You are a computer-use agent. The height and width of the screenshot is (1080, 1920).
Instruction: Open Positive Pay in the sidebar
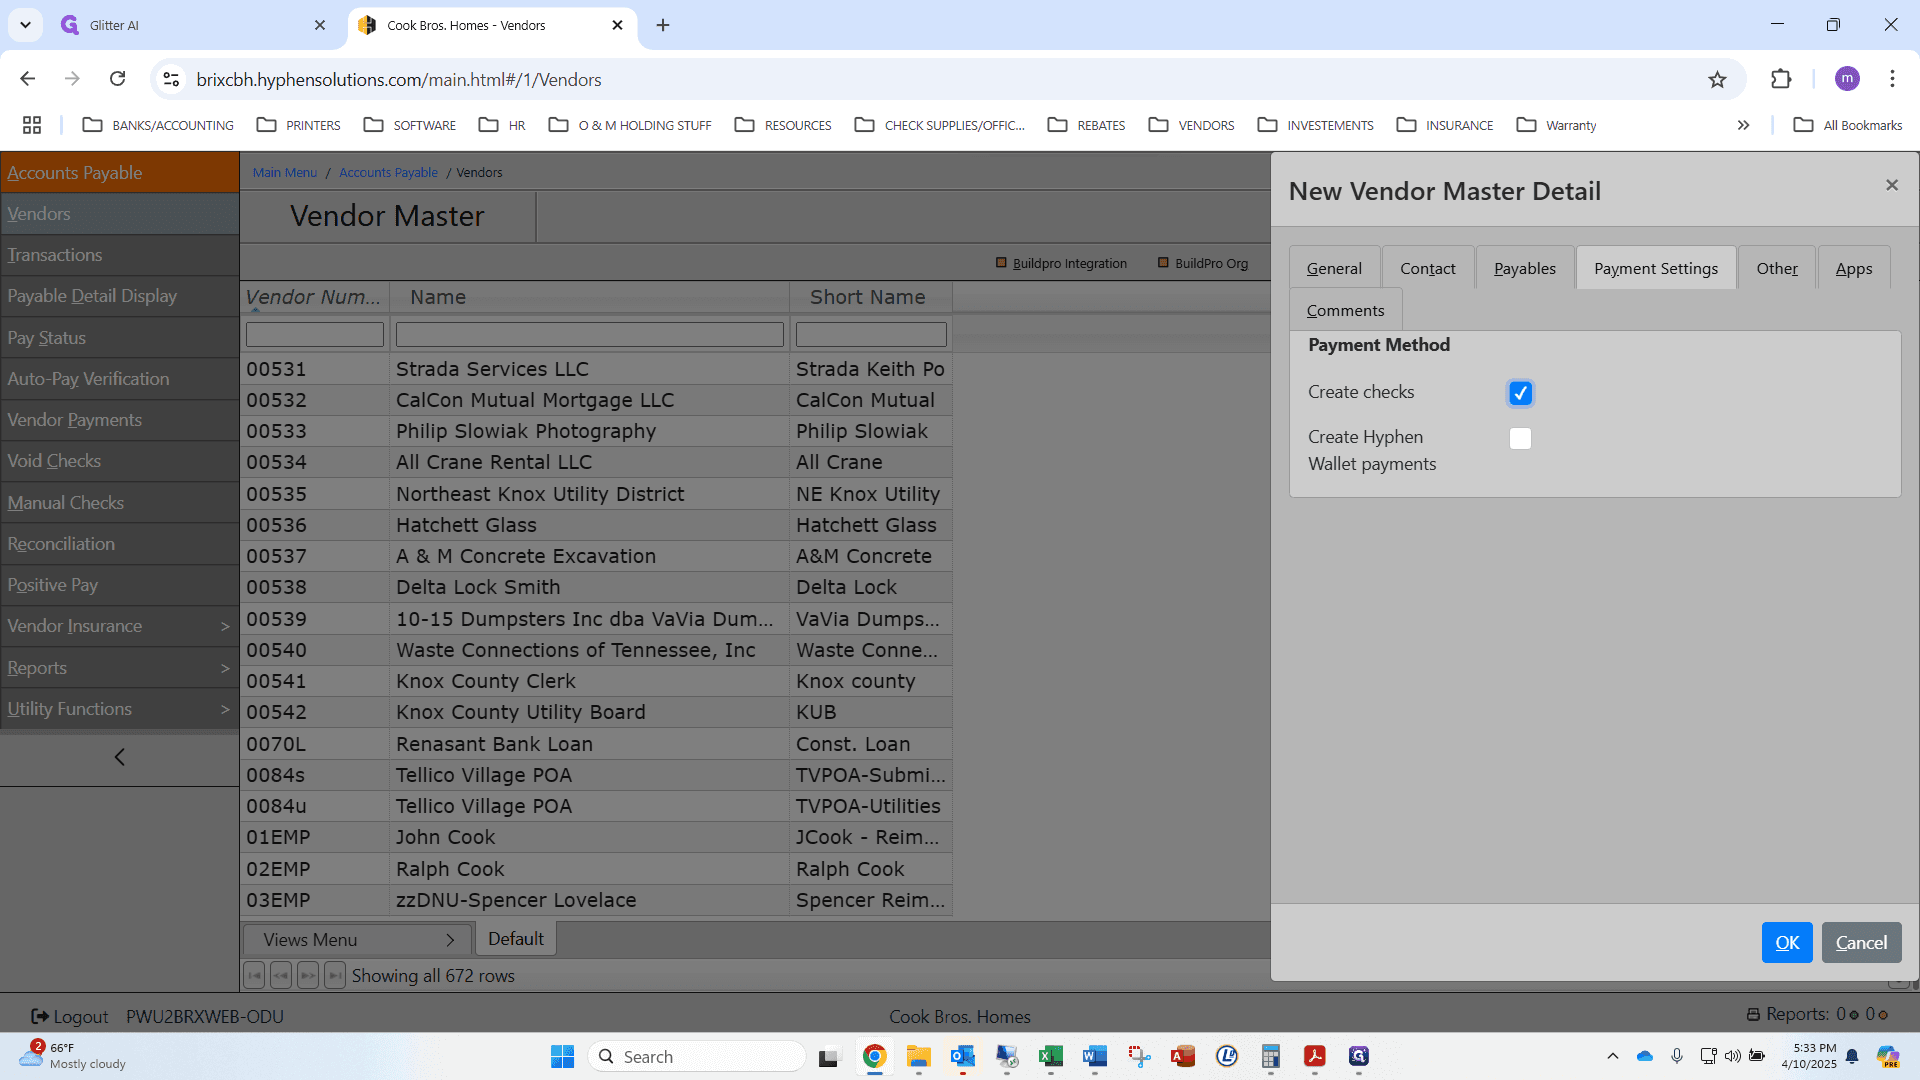click(x=119, y=585)
